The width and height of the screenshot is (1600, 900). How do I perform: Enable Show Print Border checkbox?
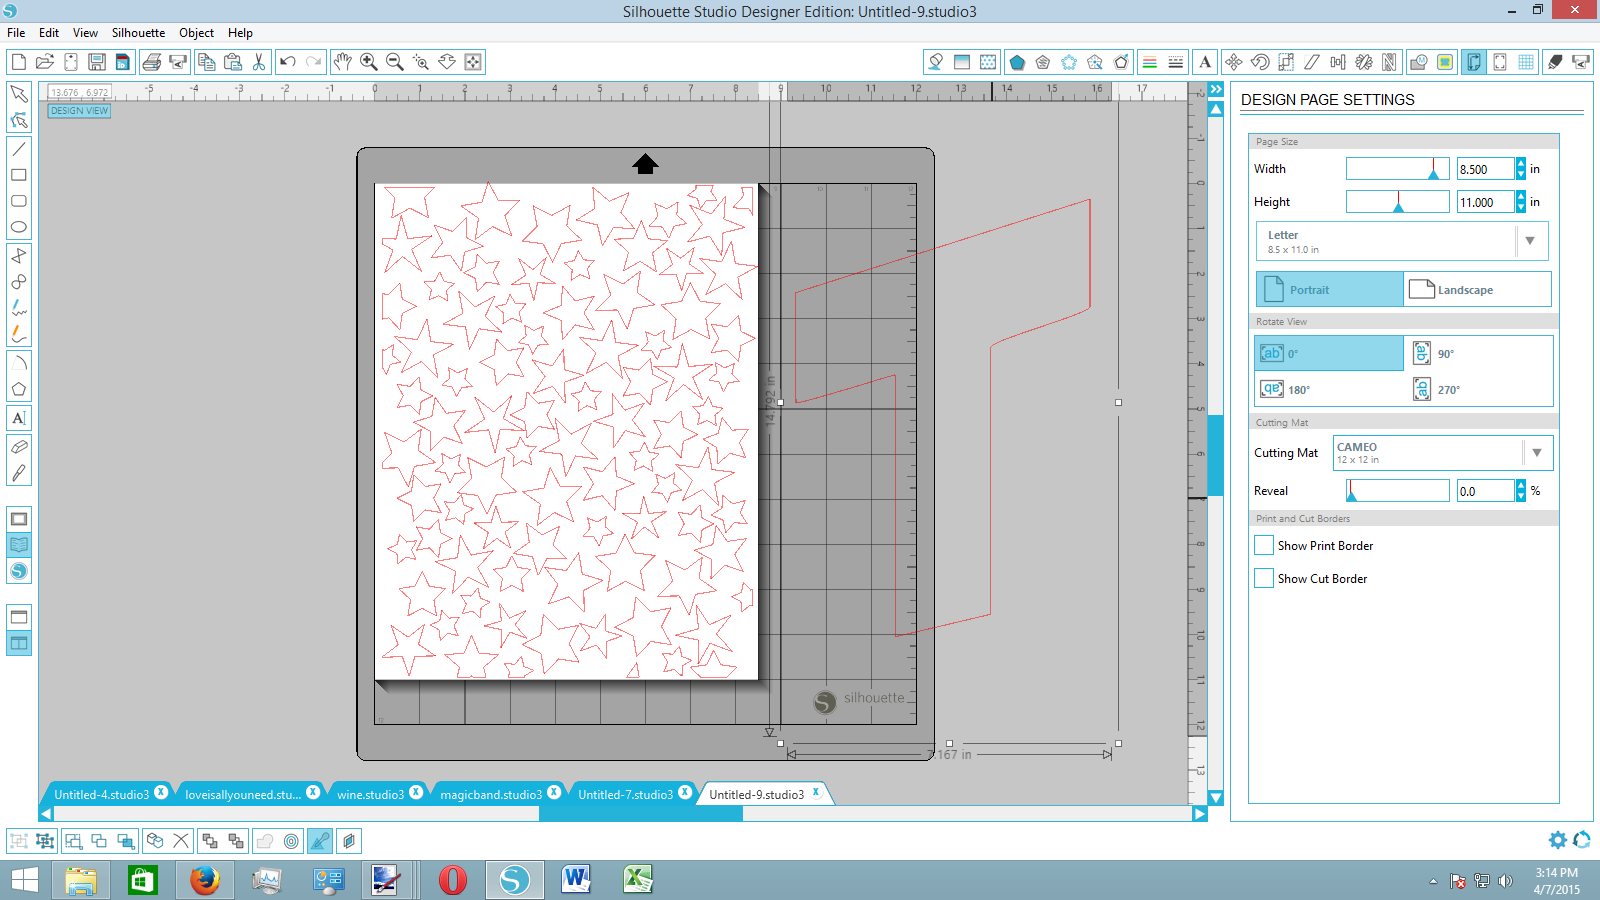click(1264, 545)
